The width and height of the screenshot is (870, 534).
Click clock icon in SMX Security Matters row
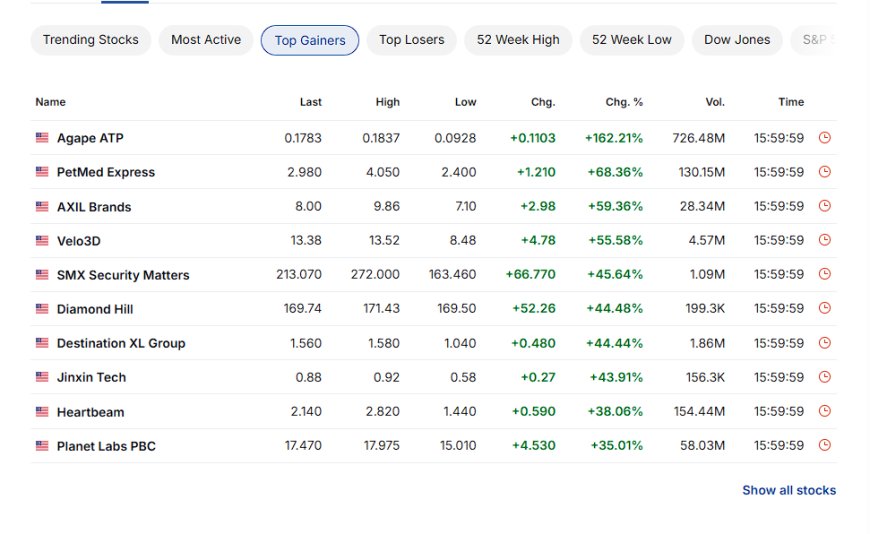[825, 274]
